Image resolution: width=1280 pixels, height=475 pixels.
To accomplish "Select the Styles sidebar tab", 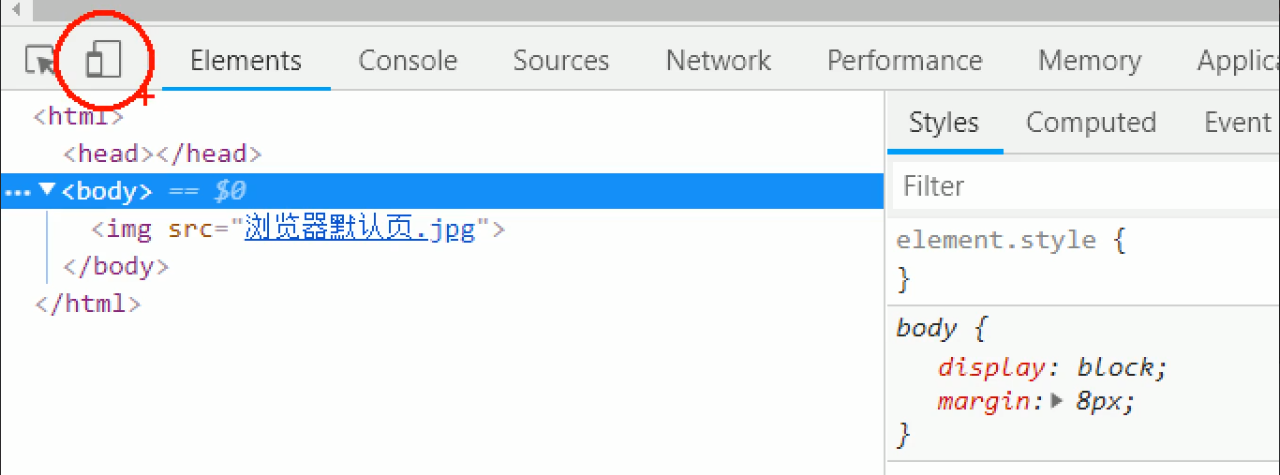I will coord(944,122).
